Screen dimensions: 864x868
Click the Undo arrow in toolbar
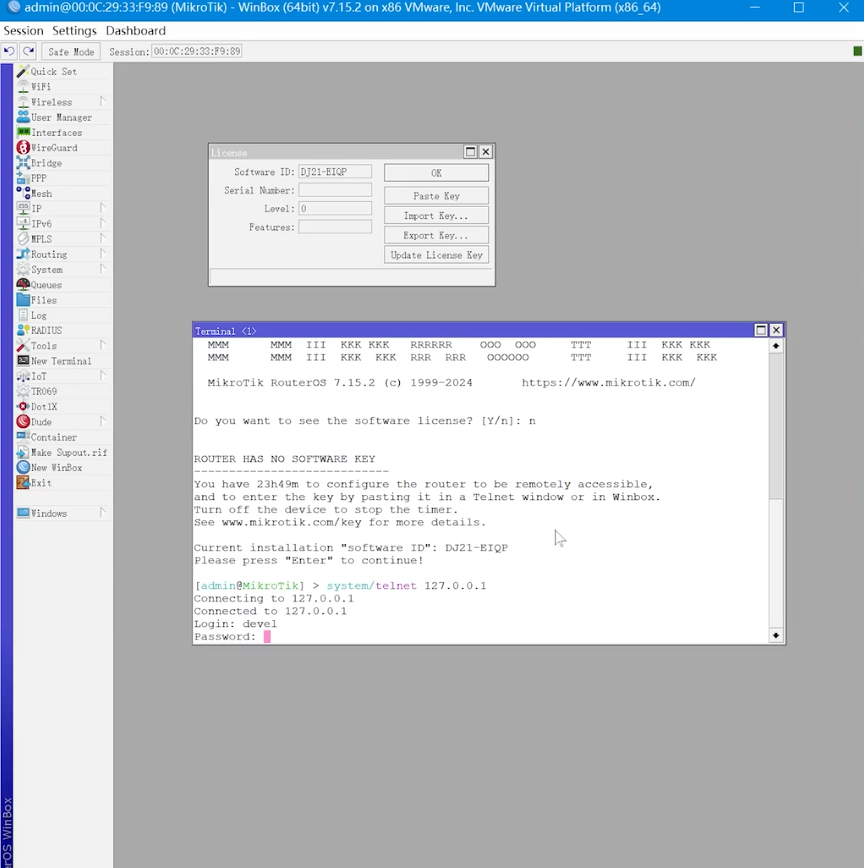(x=9, y=51)
